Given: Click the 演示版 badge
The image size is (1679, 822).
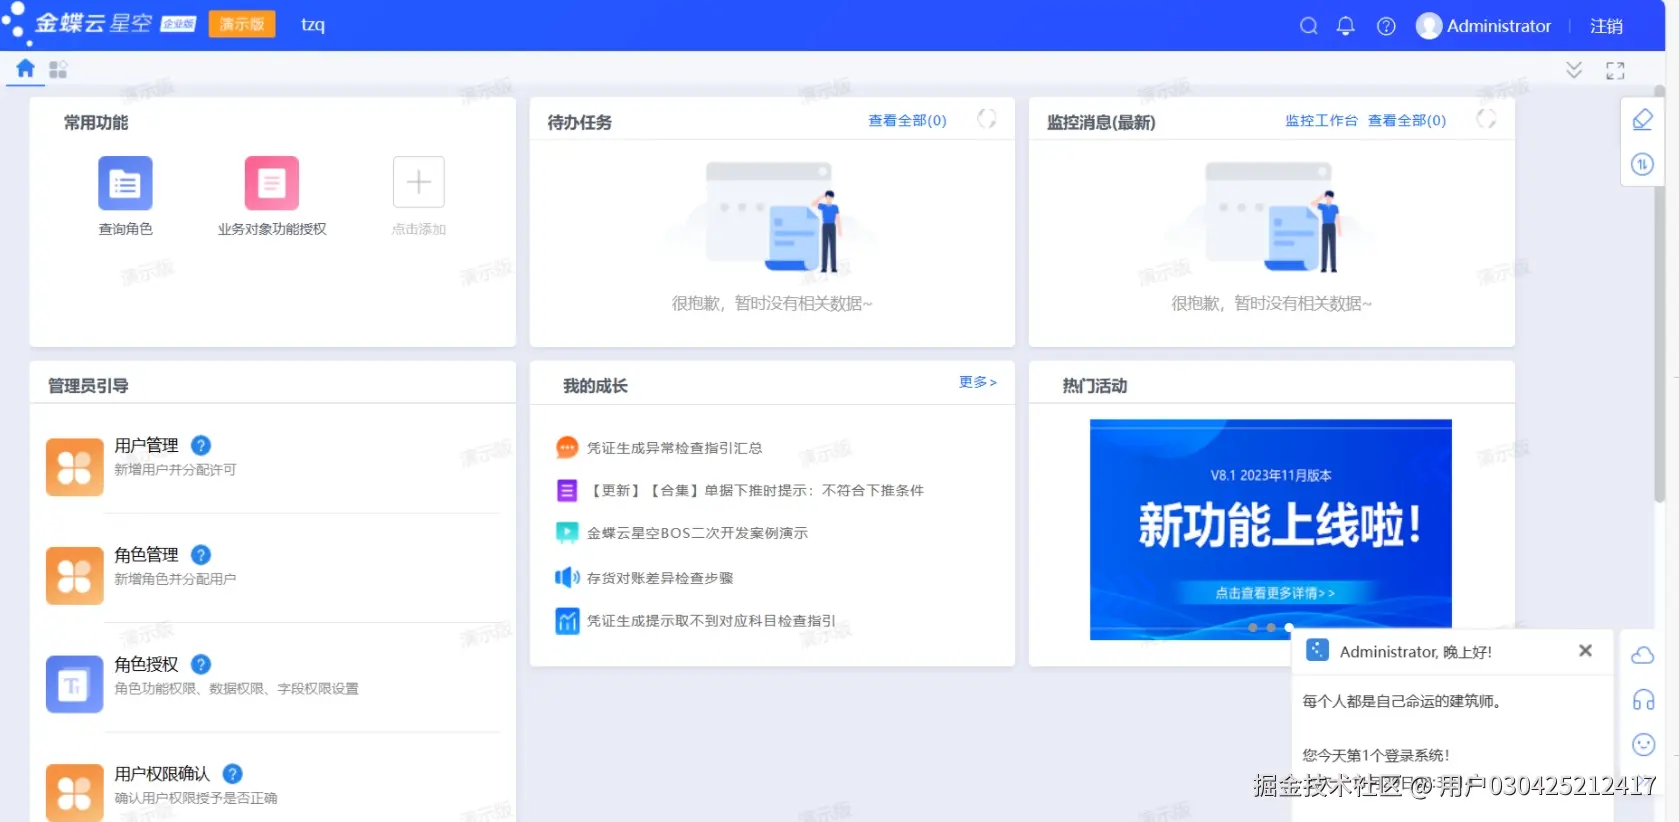Looking at the screenshot, I should coord(241,24).
